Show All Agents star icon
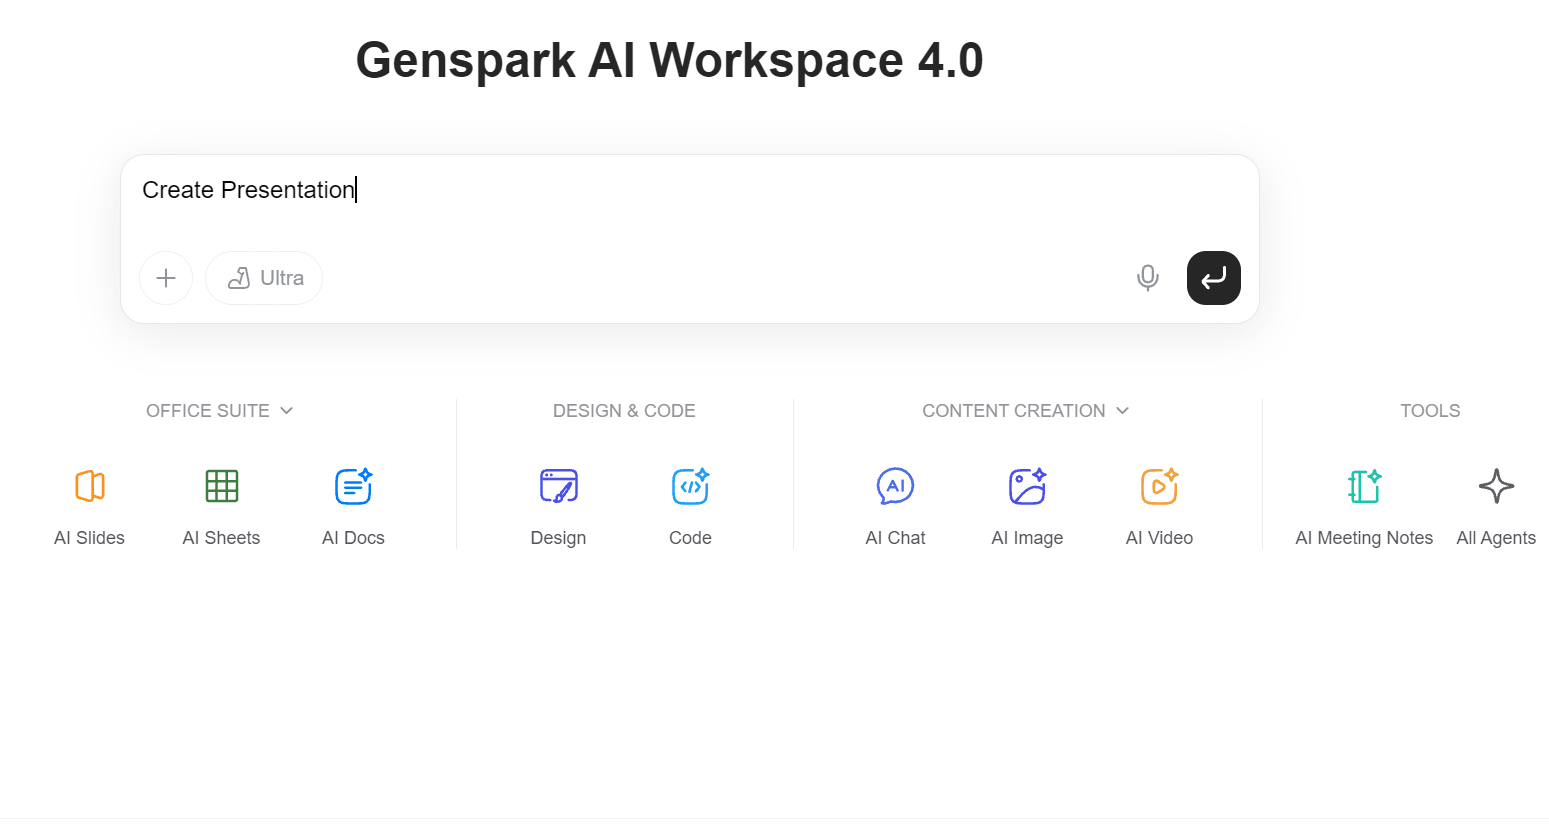 tap(1496, 486)
